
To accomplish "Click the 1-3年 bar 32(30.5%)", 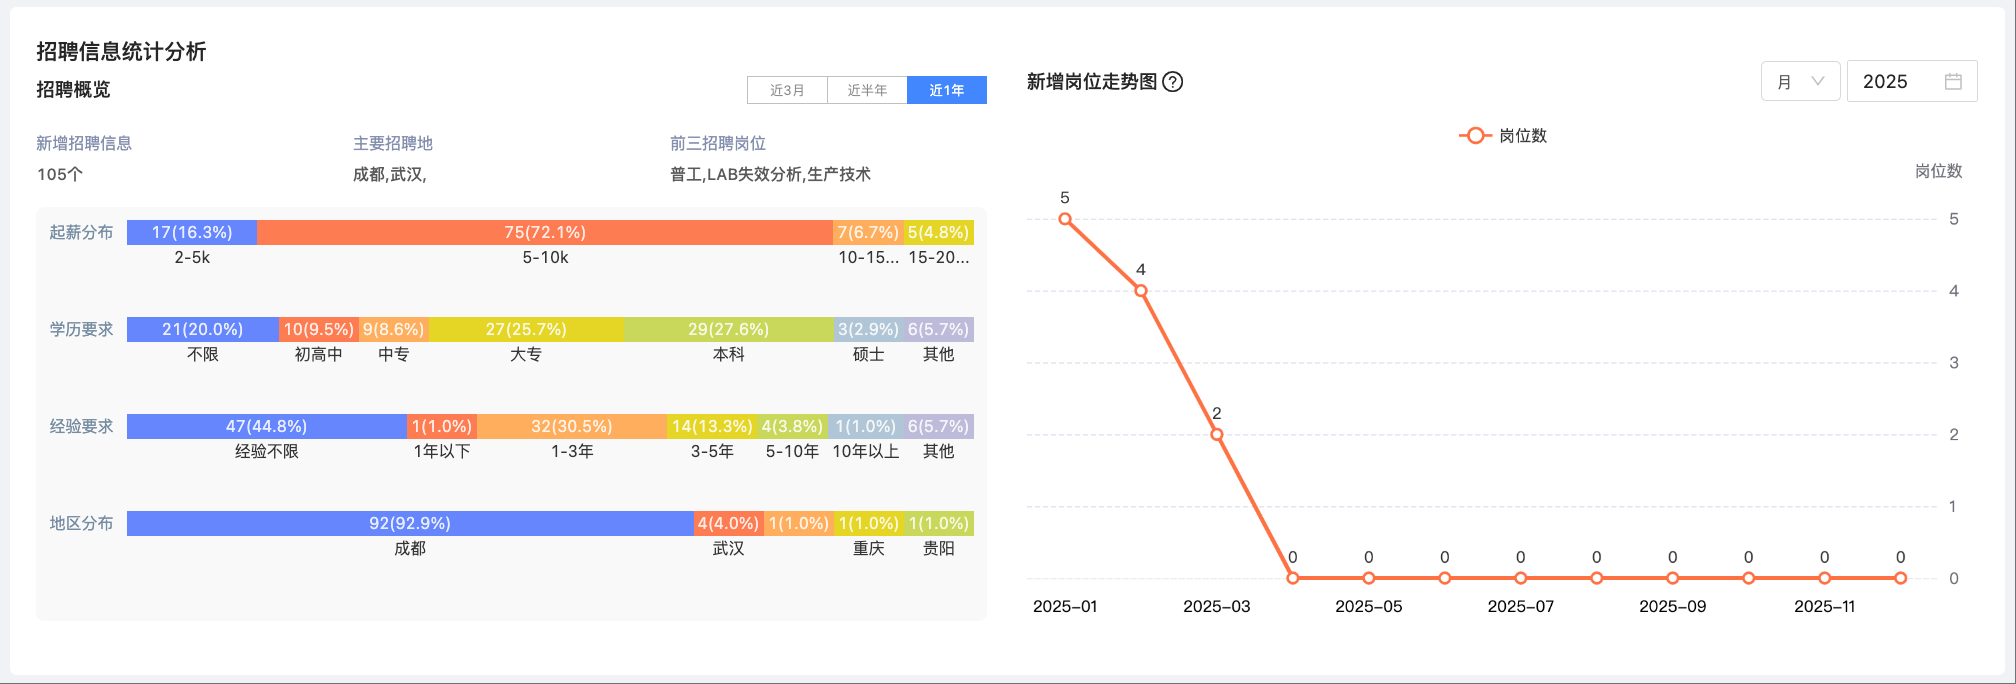I will [x=572, y=426].
